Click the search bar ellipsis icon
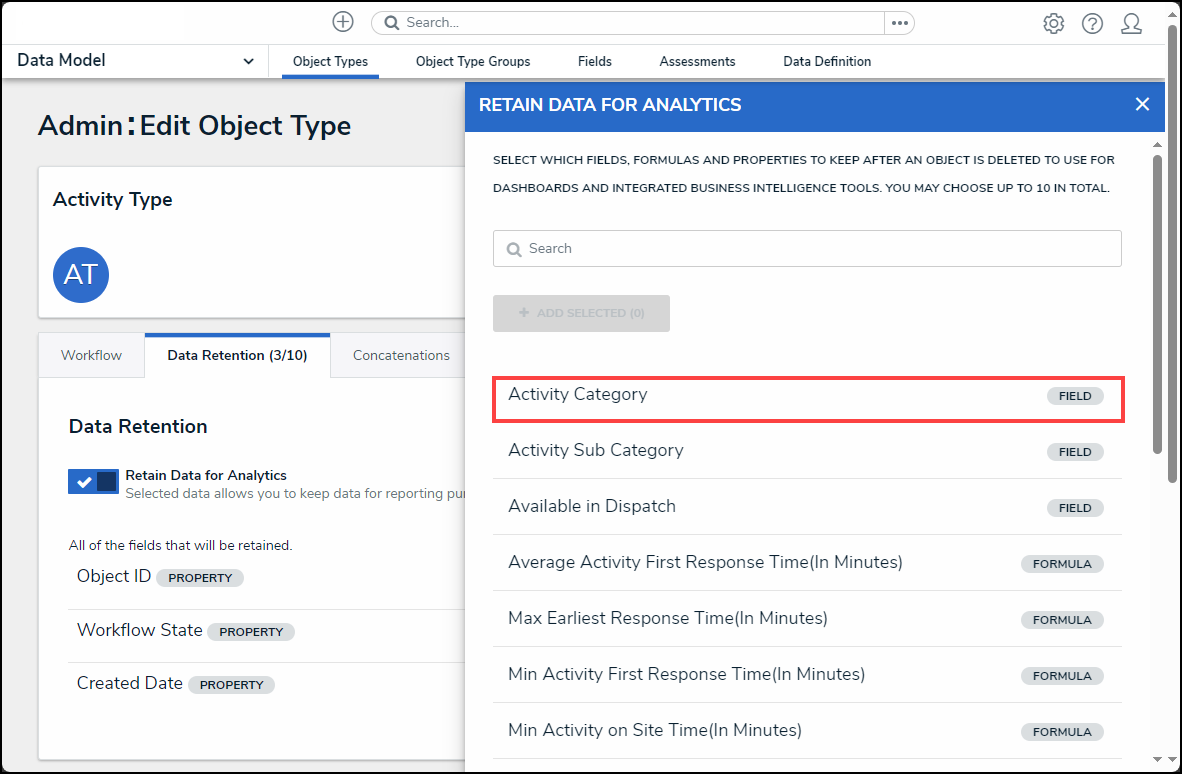1182x774 pixels. point(899,23)
